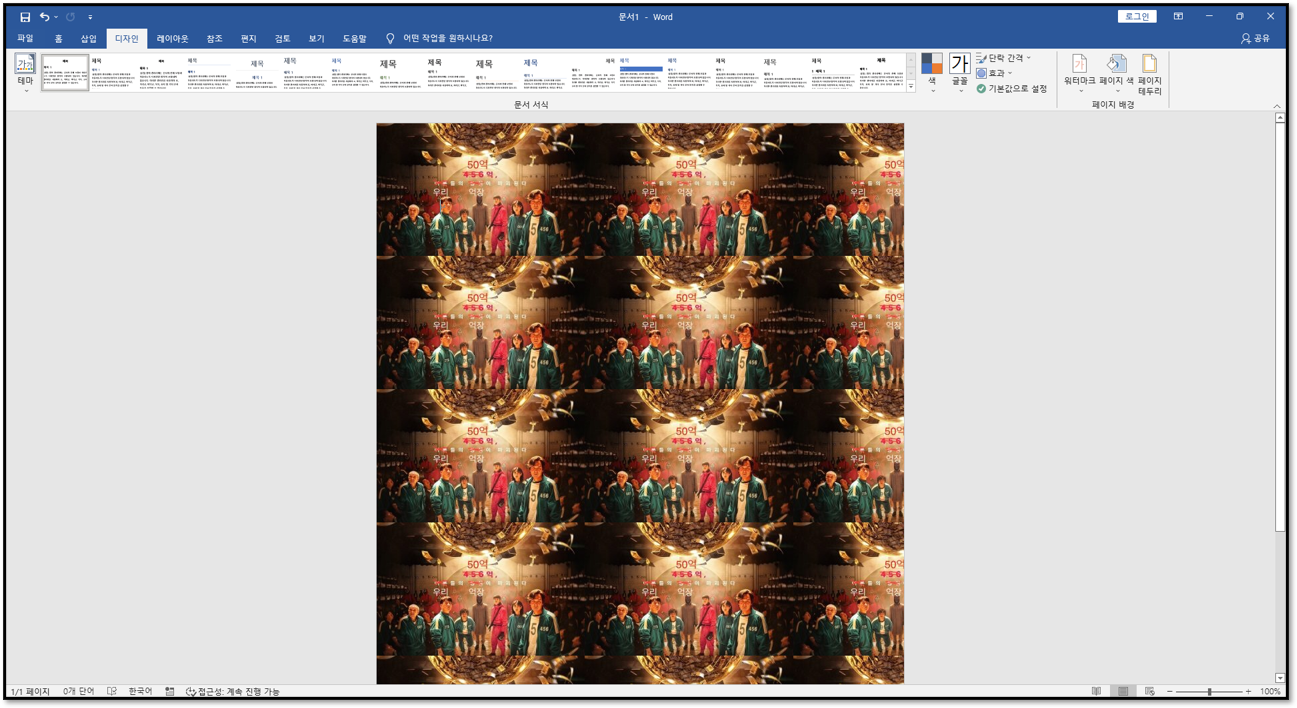1297x708 pixels.
Task: Click the lightbulb icon next to the search box
Action: [x=390, y=39]
